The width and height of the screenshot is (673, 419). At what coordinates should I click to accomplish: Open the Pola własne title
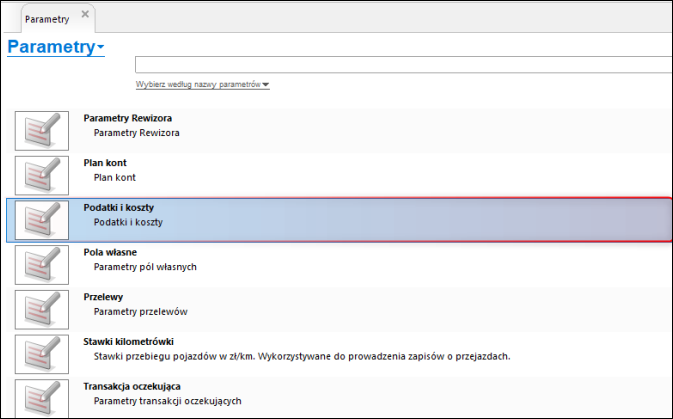pyautogui.click(x=109, y=252)
